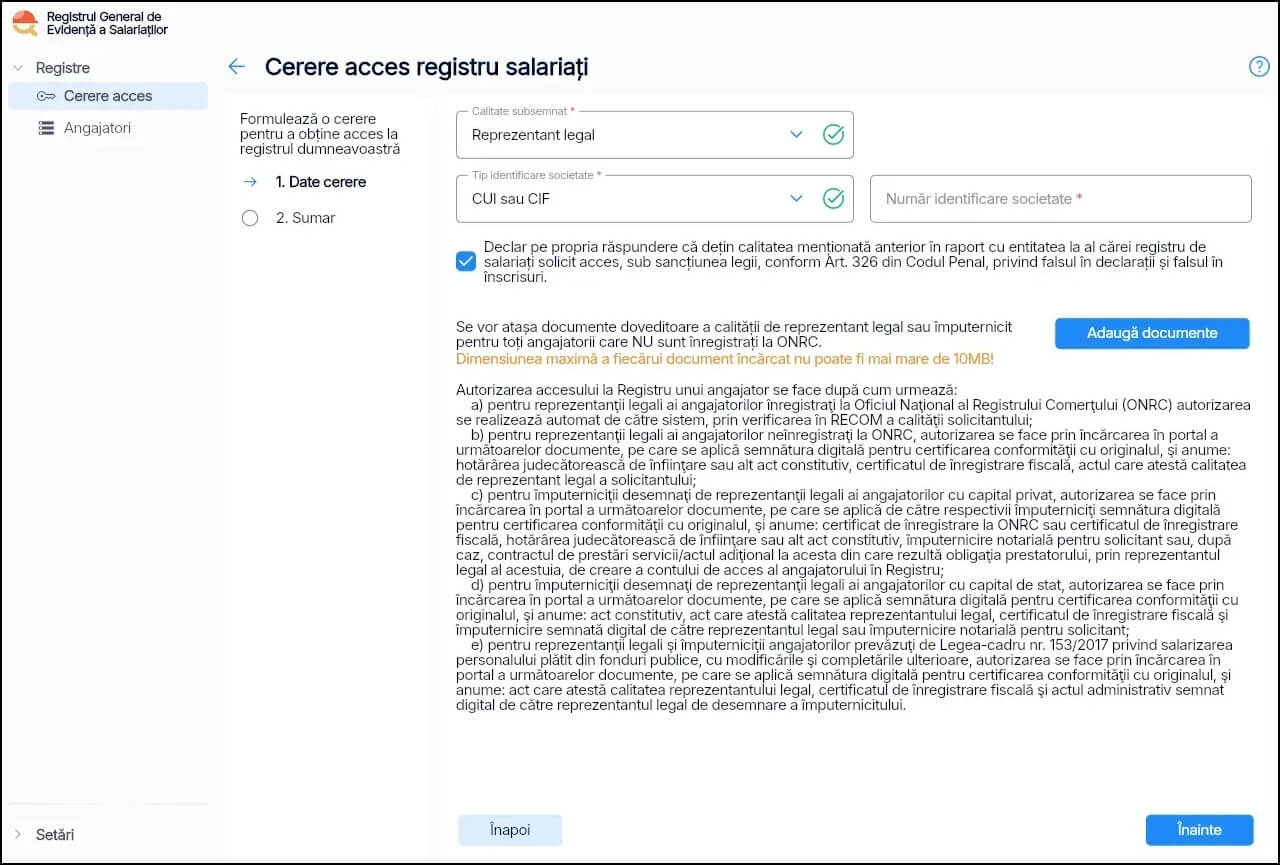Uncheck the declaration on own responsibility checkbox

(465, 262)
